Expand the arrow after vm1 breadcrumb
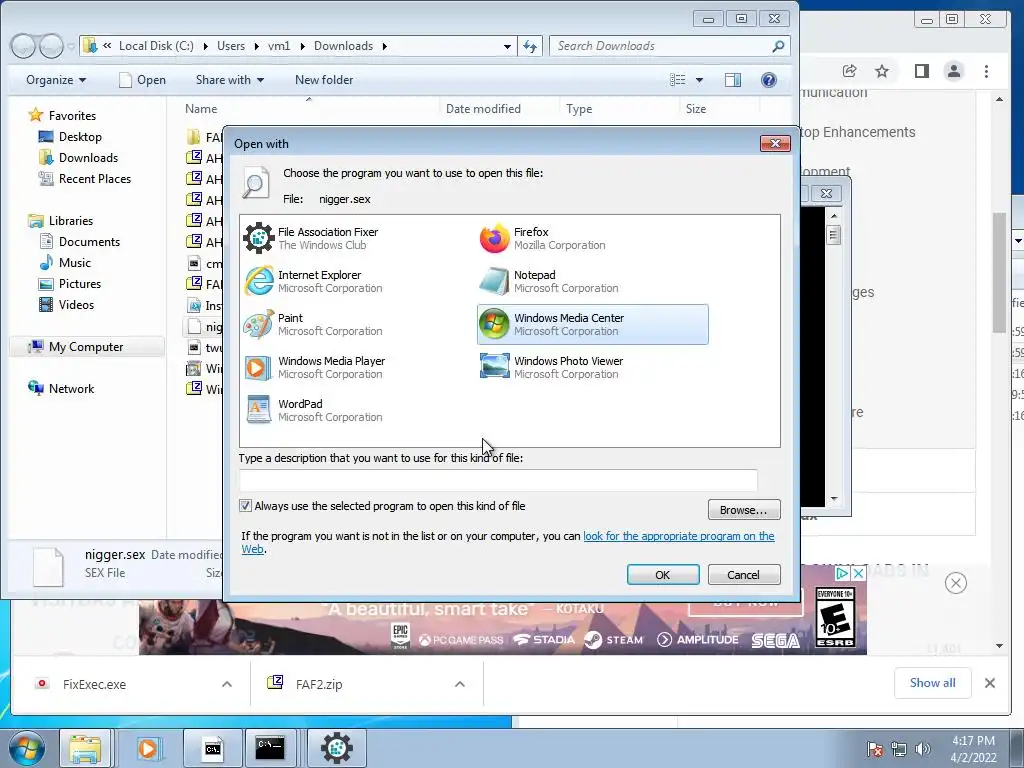The height and width of the screenshot is (768, 1024). 303,46
